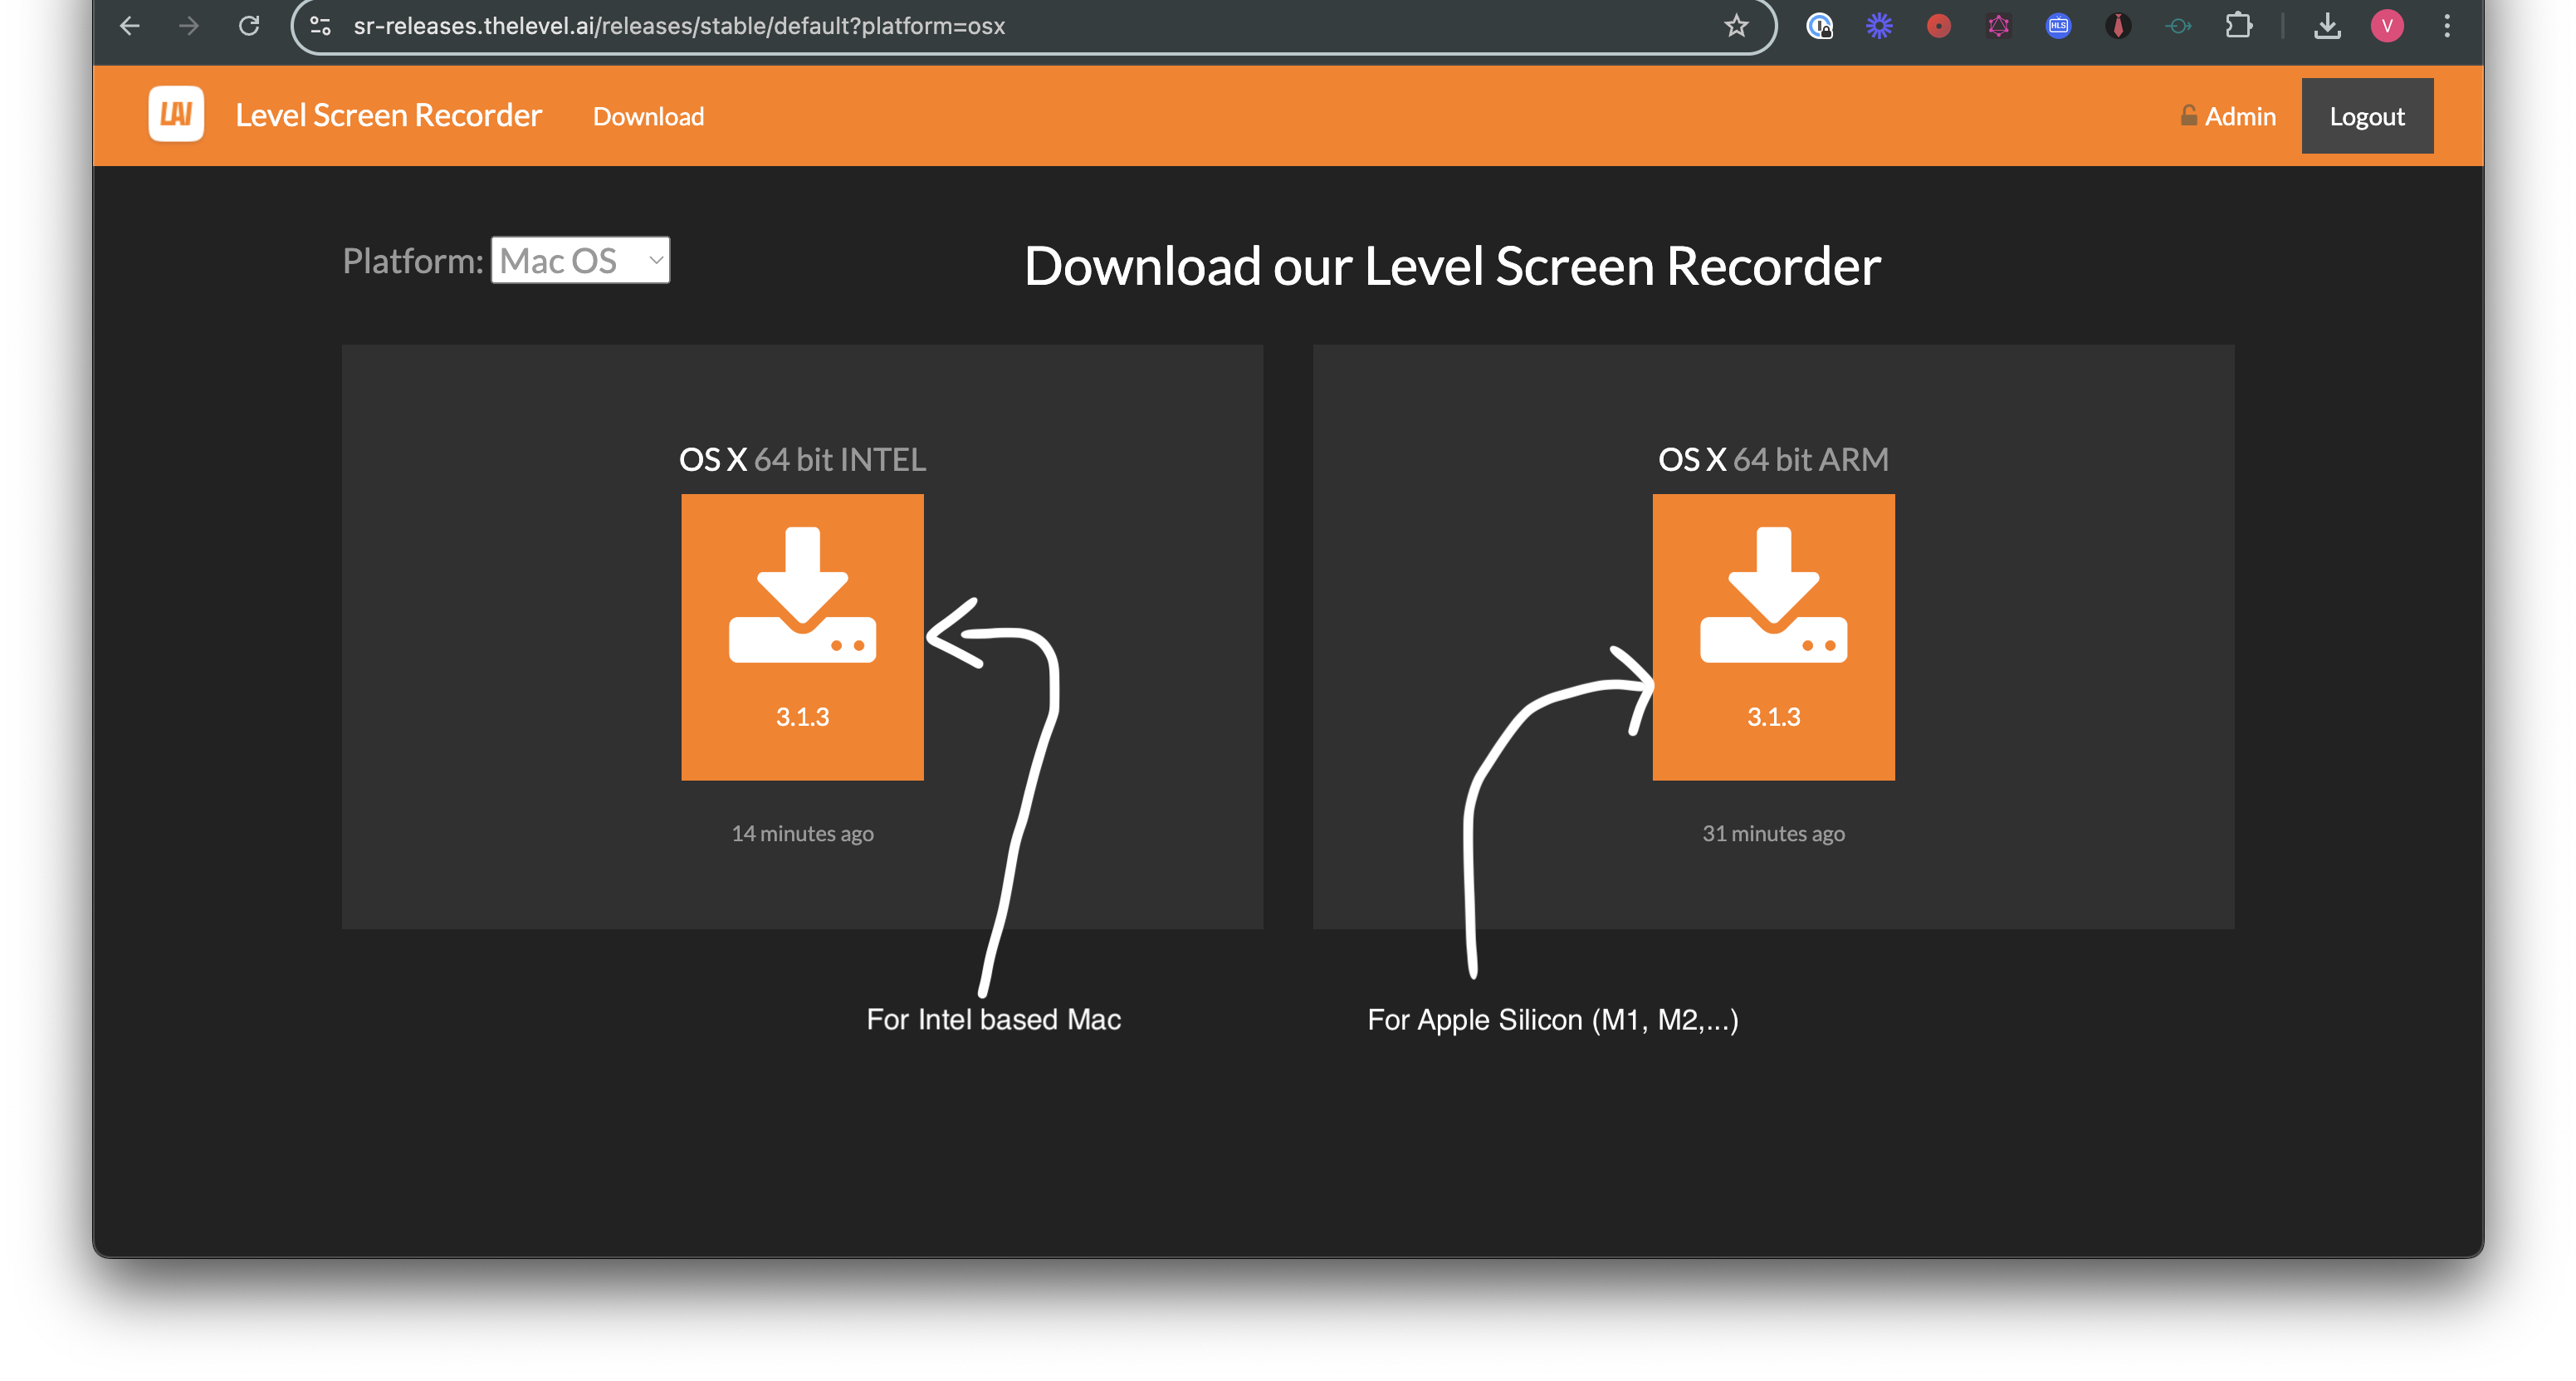The image size is (2576, 1381).
Task: Open the GraphQL developer extension
Action: (1998, 26)
